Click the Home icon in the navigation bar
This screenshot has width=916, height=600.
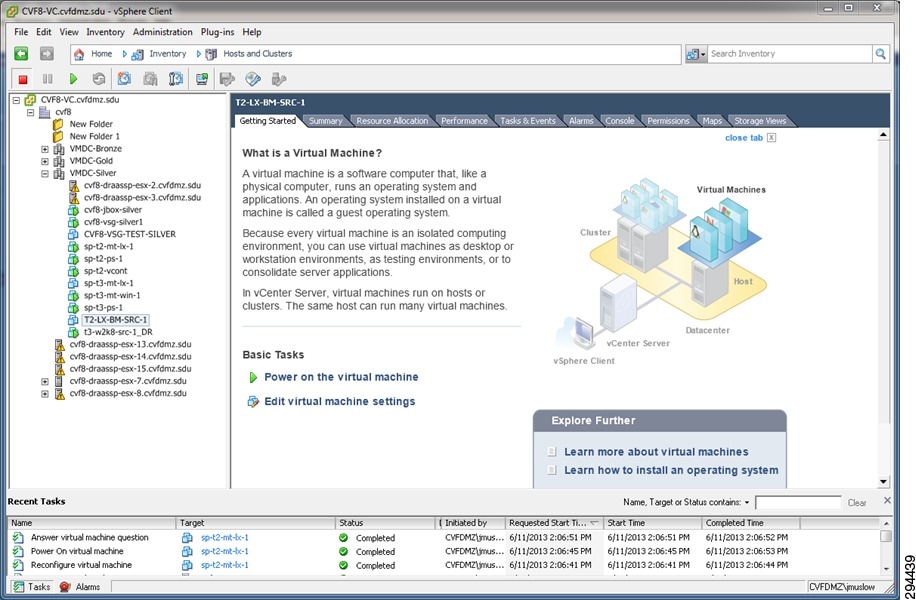click(x=79, y=54)
